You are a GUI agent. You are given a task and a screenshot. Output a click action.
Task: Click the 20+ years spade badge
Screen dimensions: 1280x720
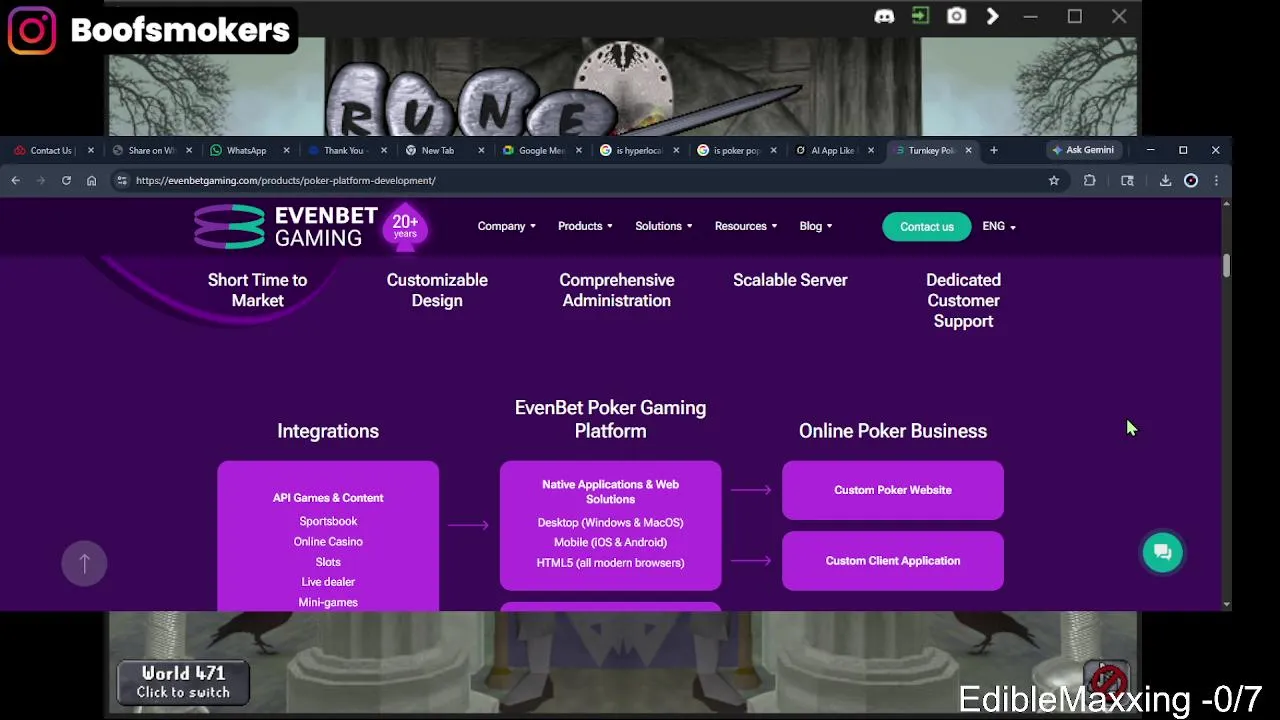pos(405,227)
